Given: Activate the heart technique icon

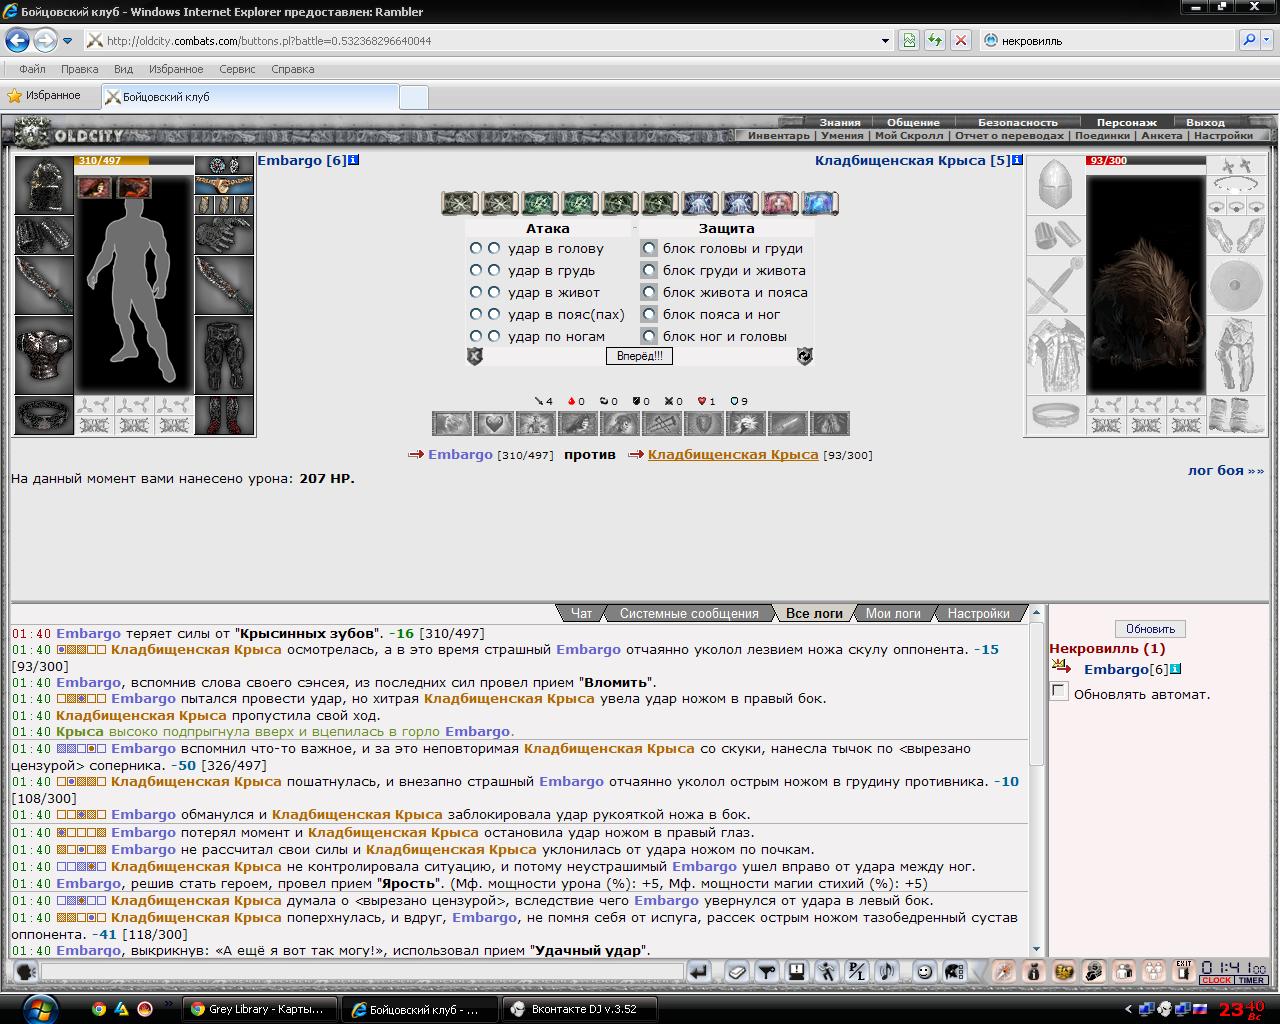Looking at the screenshot, I should point(494,423).
